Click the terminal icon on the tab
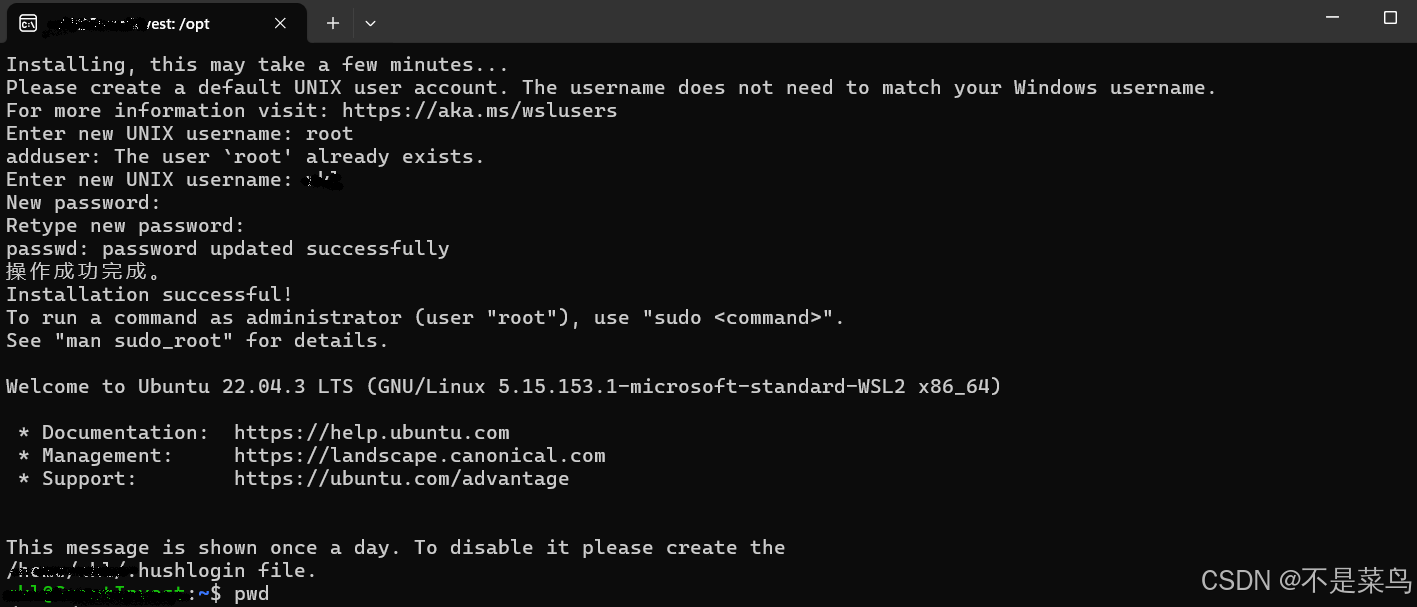 (x=28, y=23)
